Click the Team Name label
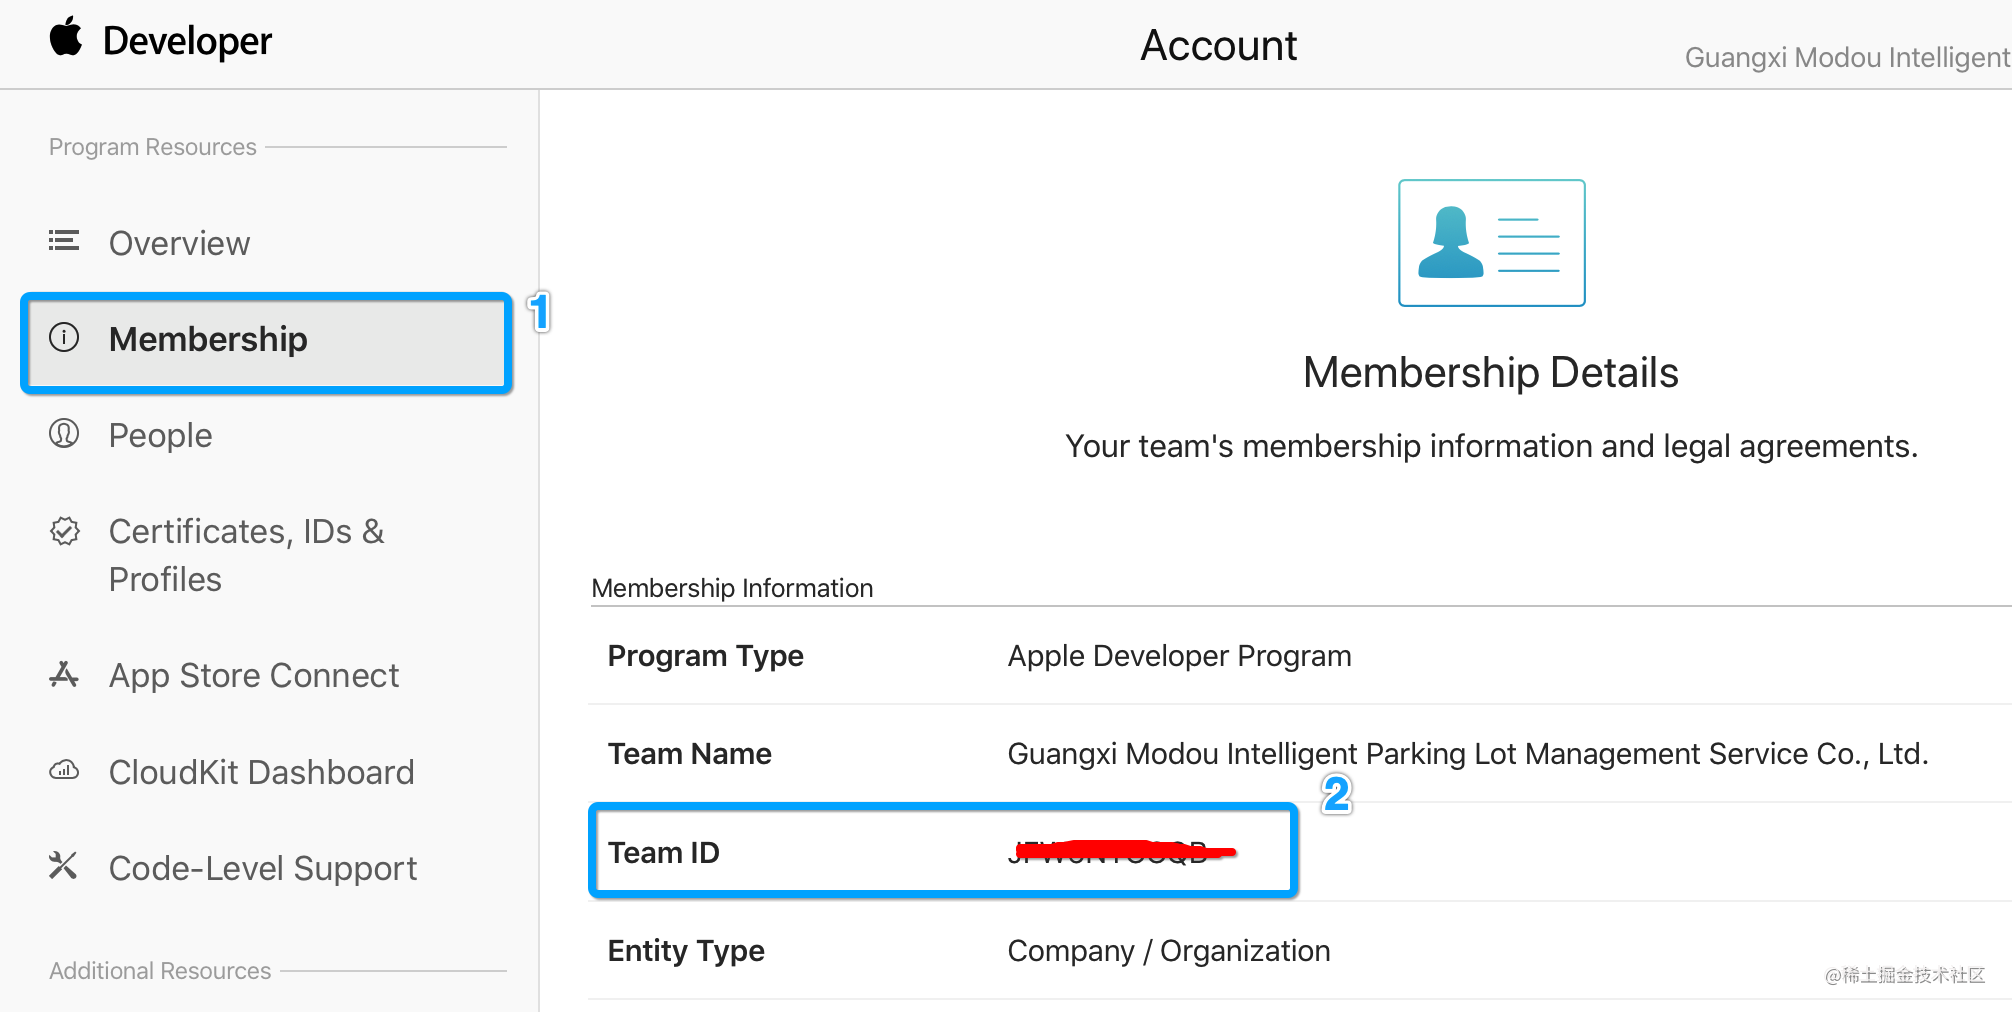 click(x=689, y=754)
